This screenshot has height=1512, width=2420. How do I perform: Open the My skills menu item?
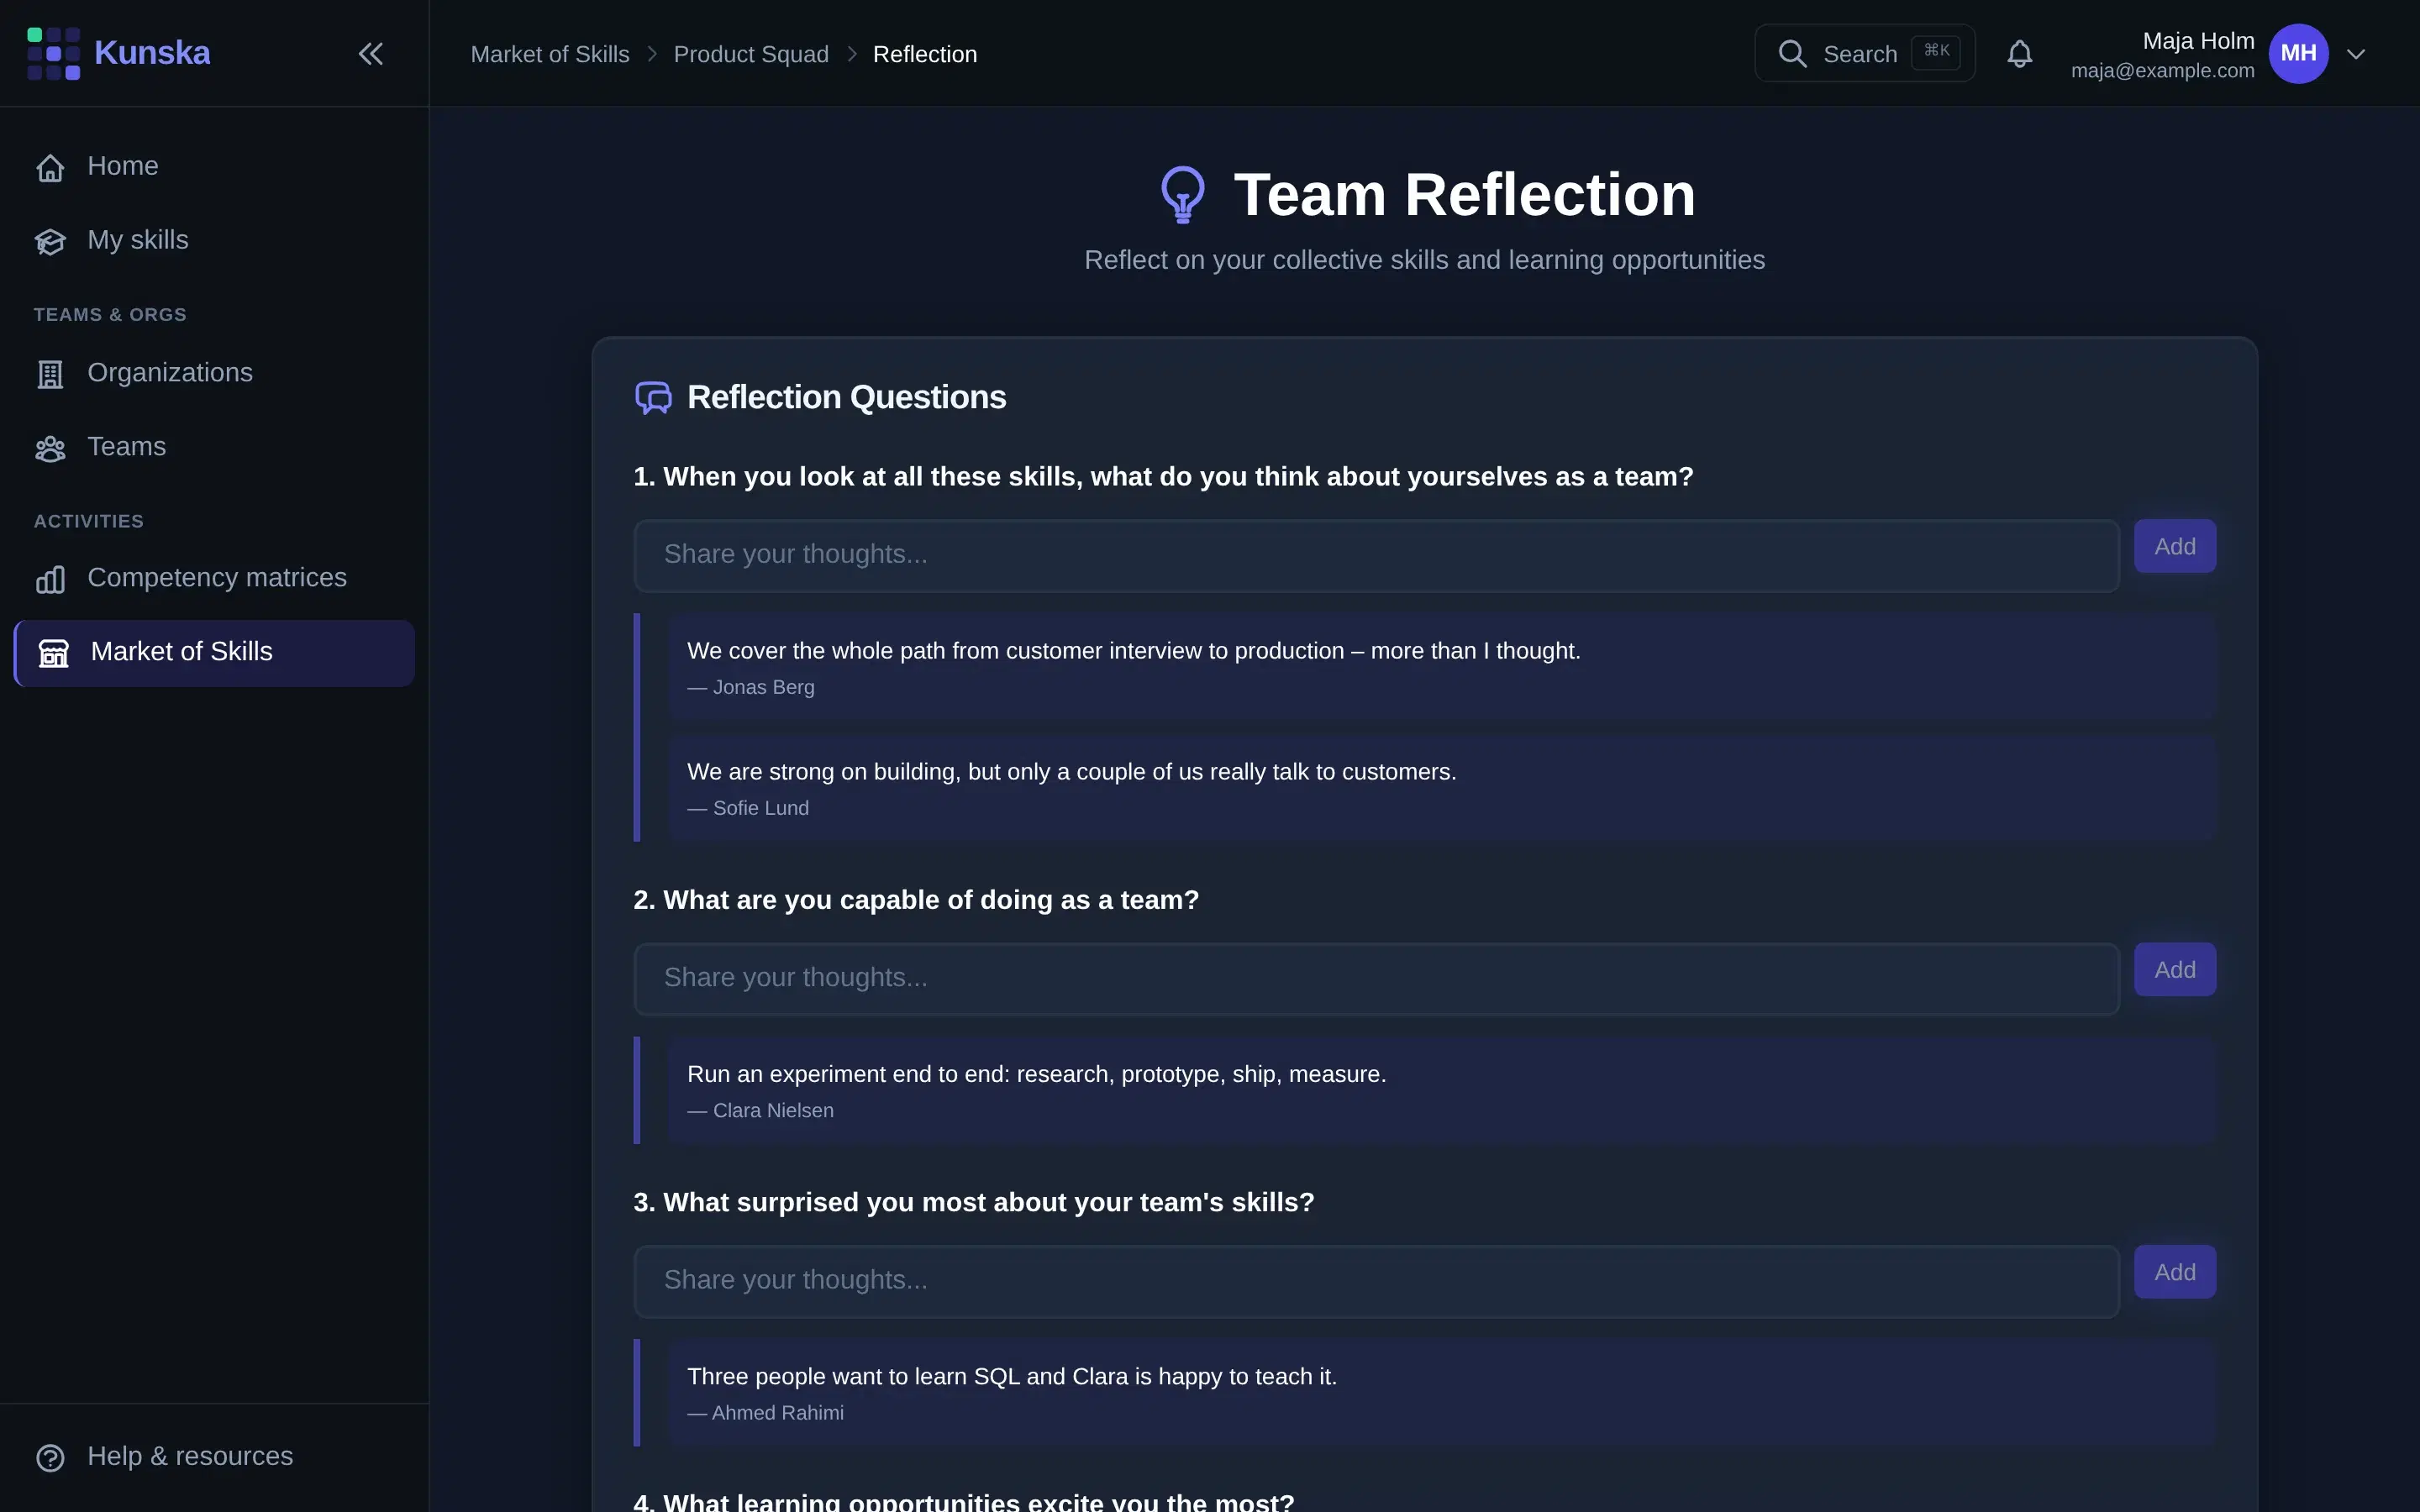point(214,240)
